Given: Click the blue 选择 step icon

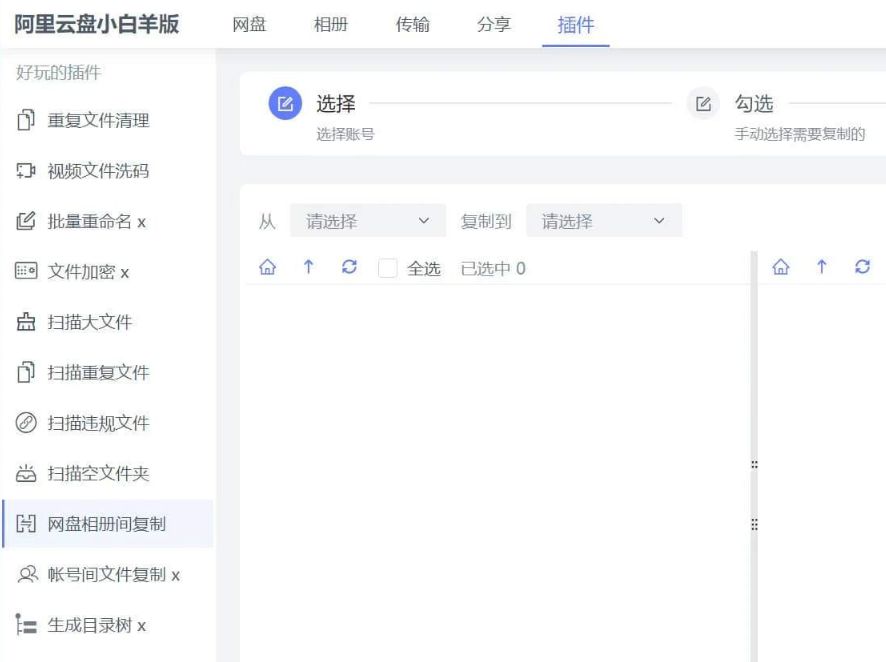Looking at the screenshot, I should click(285, 103).
